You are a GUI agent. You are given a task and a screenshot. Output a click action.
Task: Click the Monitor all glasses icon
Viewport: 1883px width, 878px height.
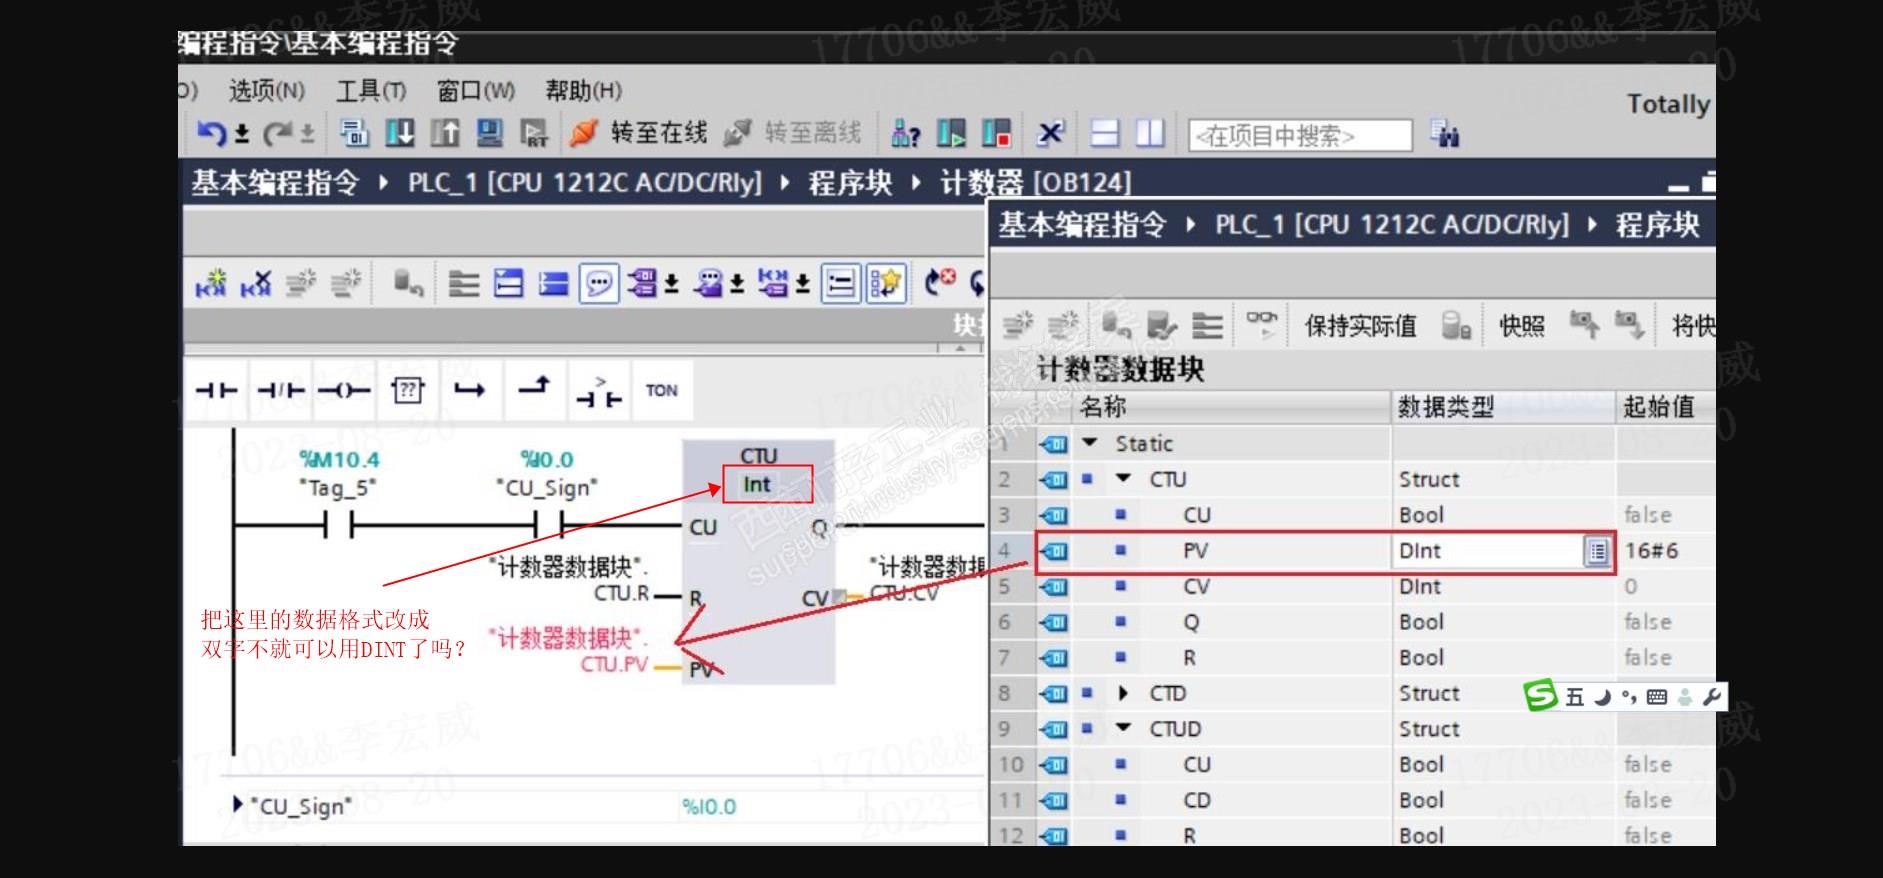coord(1262,323)
